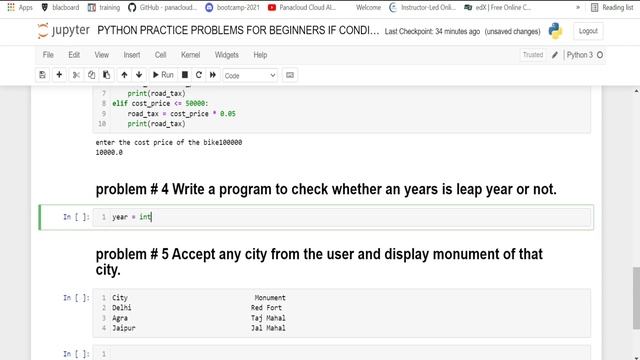The width and height of the screenshot is (640, 360).
Task: Click the 'In [ ]:' prompt of year cell
Action: point(76,217)
